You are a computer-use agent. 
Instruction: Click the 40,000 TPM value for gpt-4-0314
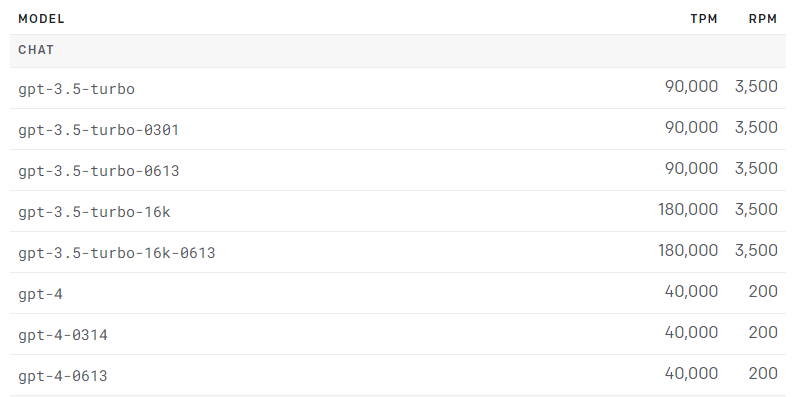click(691, 332)
